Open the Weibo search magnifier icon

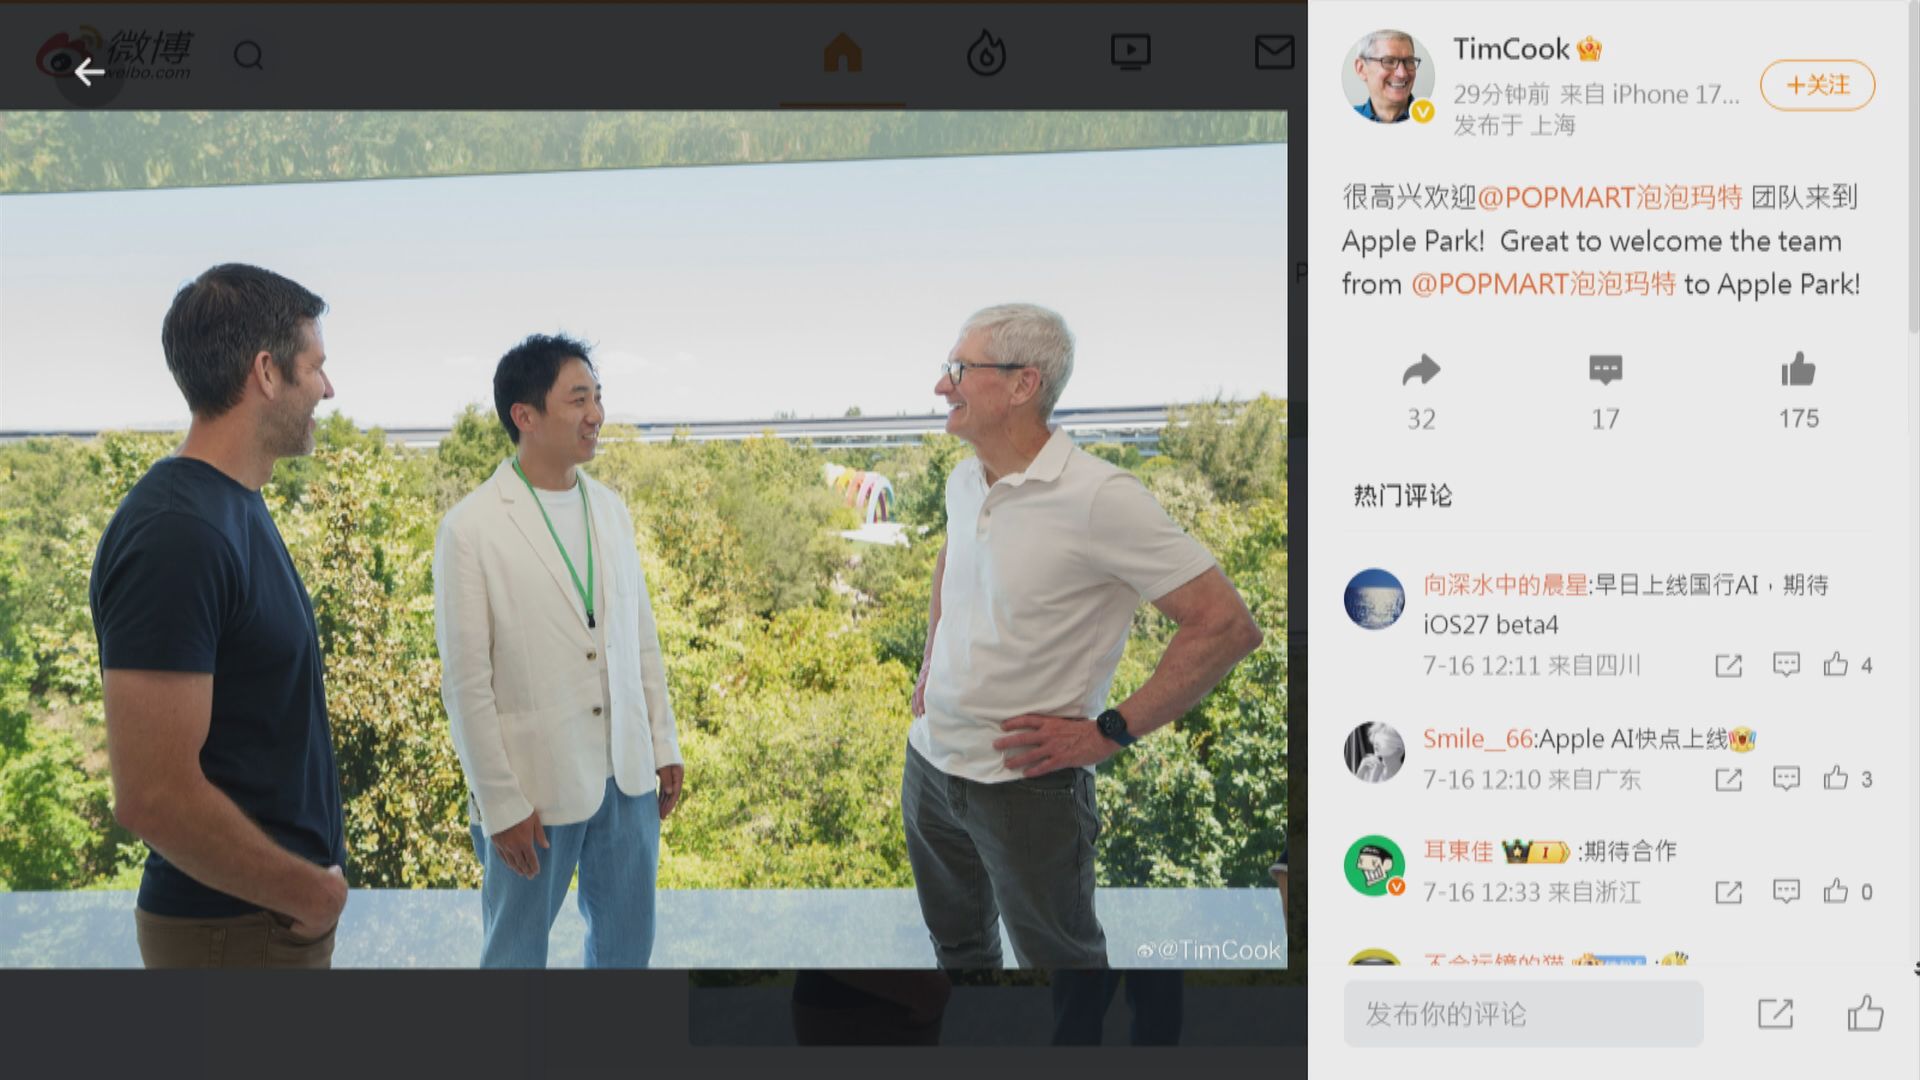pyautogui.click(x=248, y=55)
